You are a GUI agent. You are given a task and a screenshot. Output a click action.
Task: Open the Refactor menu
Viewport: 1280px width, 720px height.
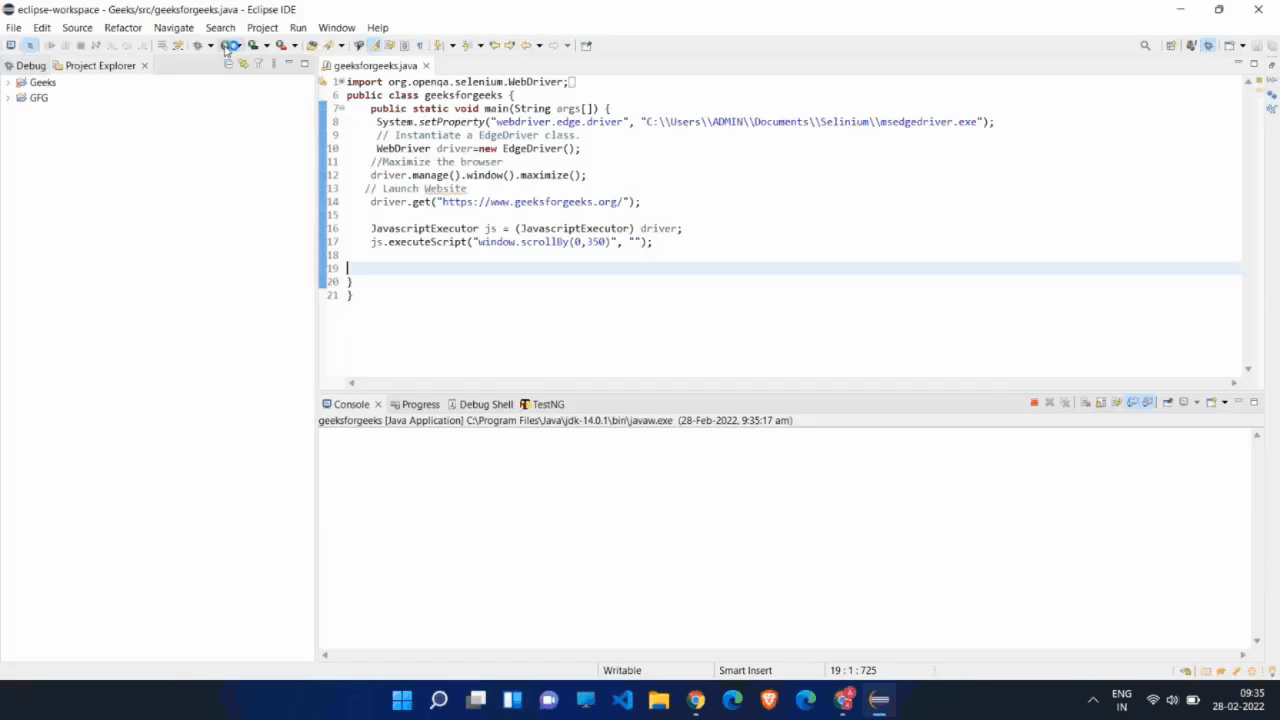(123, 28)
